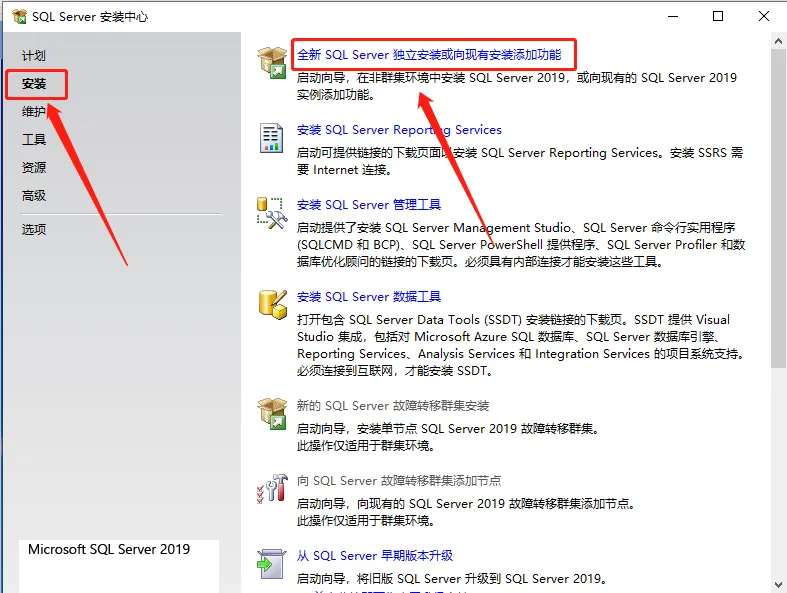
Task: Open 安装 SQL Server 管理工具 link
Action: tap(369, 205)
